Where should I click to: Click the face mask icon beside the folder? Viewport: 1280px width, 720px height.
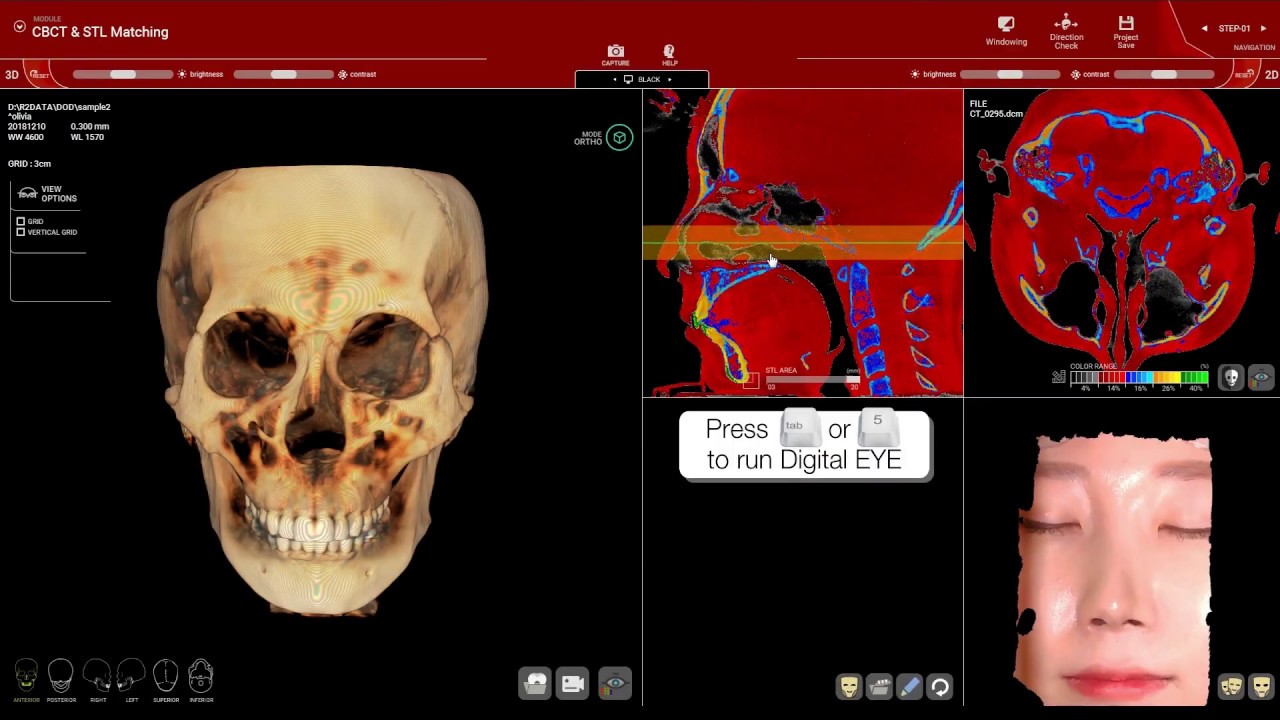coord(849,686)
